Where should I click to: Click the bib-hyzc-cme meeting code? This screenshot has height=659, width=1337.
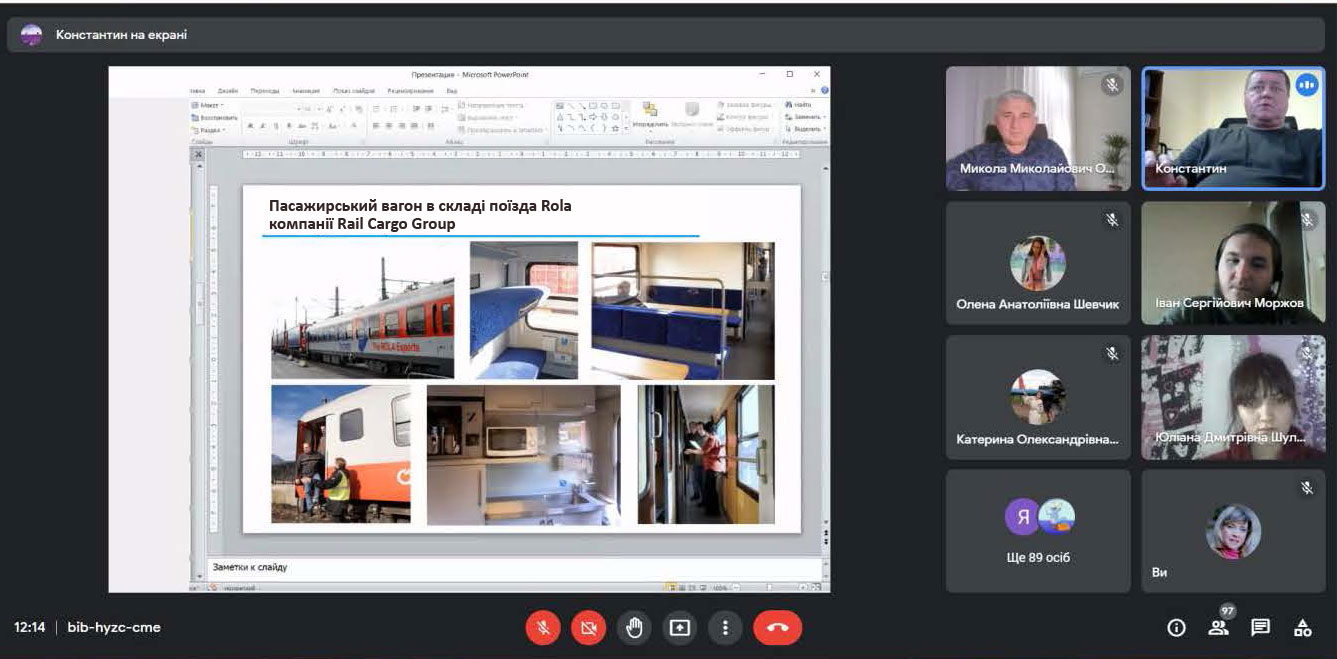[x=114, y=628]
